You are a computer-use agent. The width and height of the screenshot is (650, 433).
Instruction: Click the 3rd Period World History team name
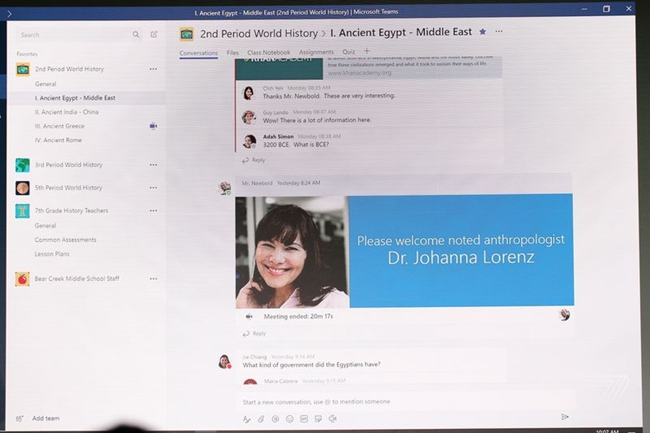pyautogui.click(x=69, y=165)
